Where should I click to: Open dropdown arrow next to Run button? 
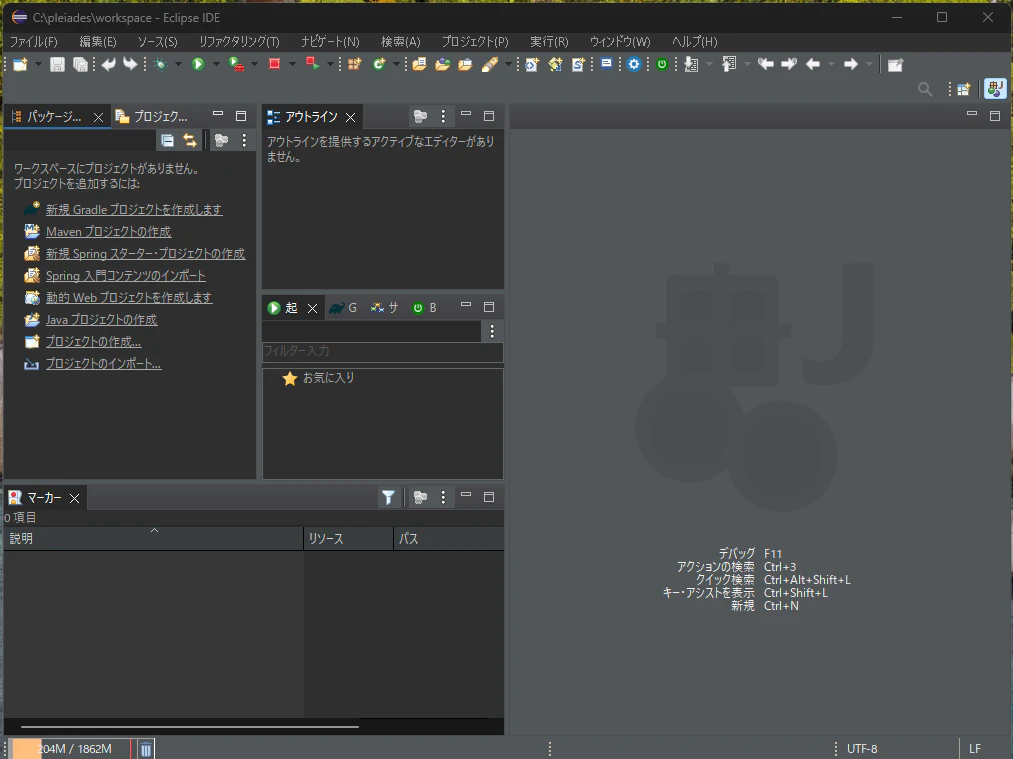tap(216, 64)
